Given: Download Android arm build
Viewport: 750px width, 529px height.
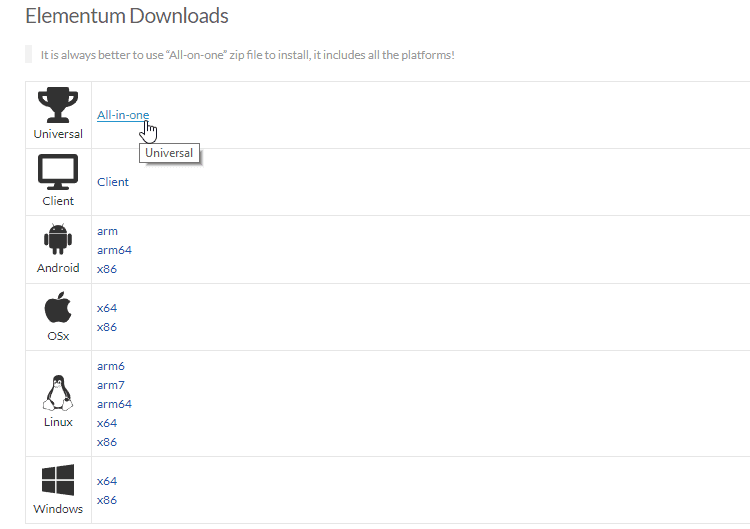Looking at the screenshot, I should (107, 231).
